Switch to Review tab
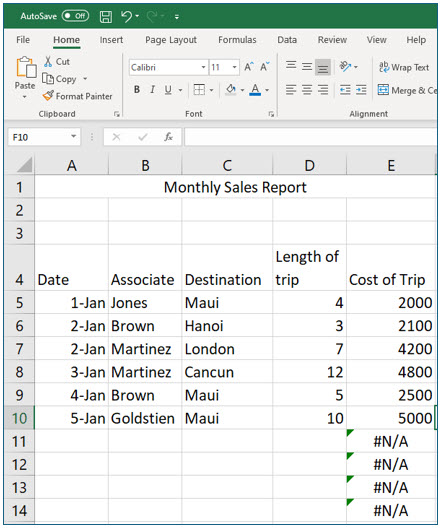440x528 pixels. pyautogui.click(x=332, y=40)
